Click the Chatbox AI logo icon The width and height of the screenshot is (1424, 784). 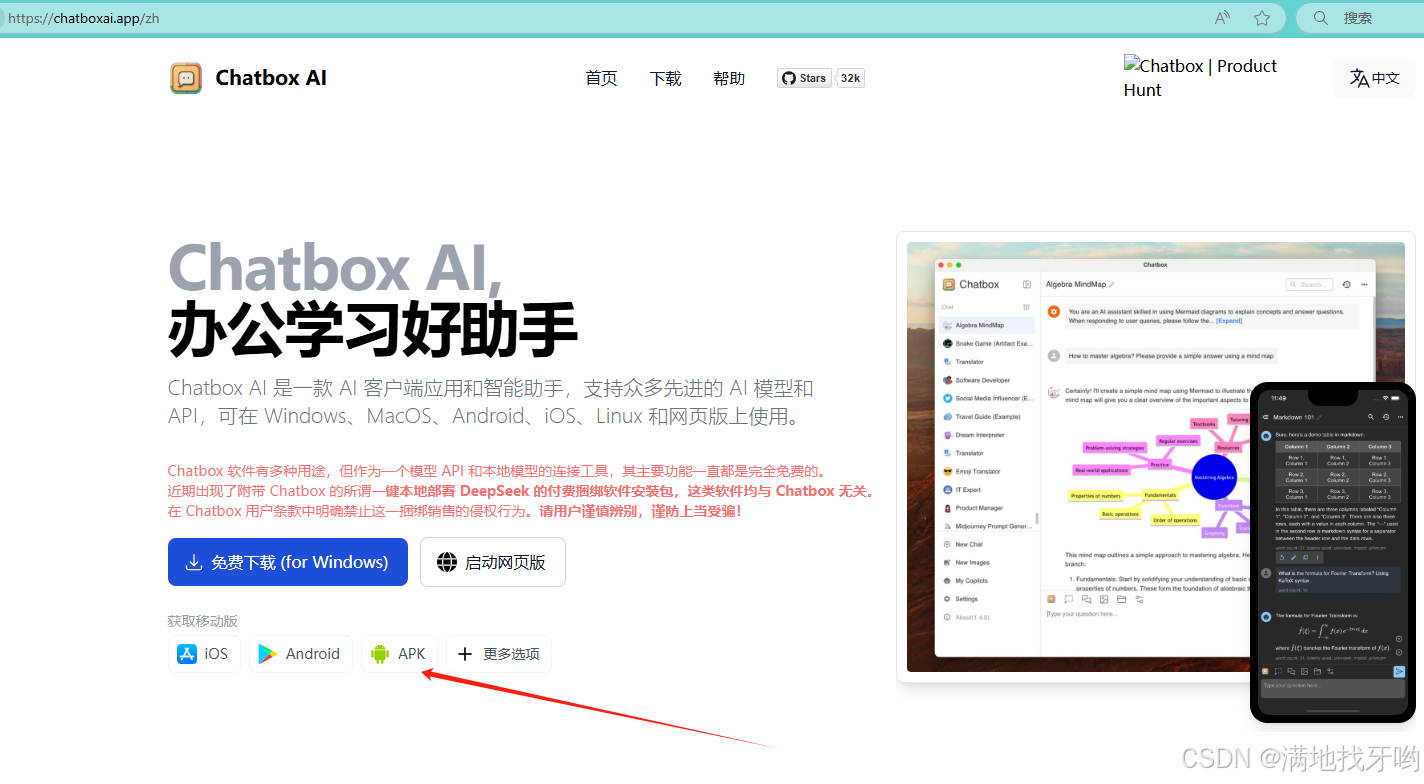[186, 78]
